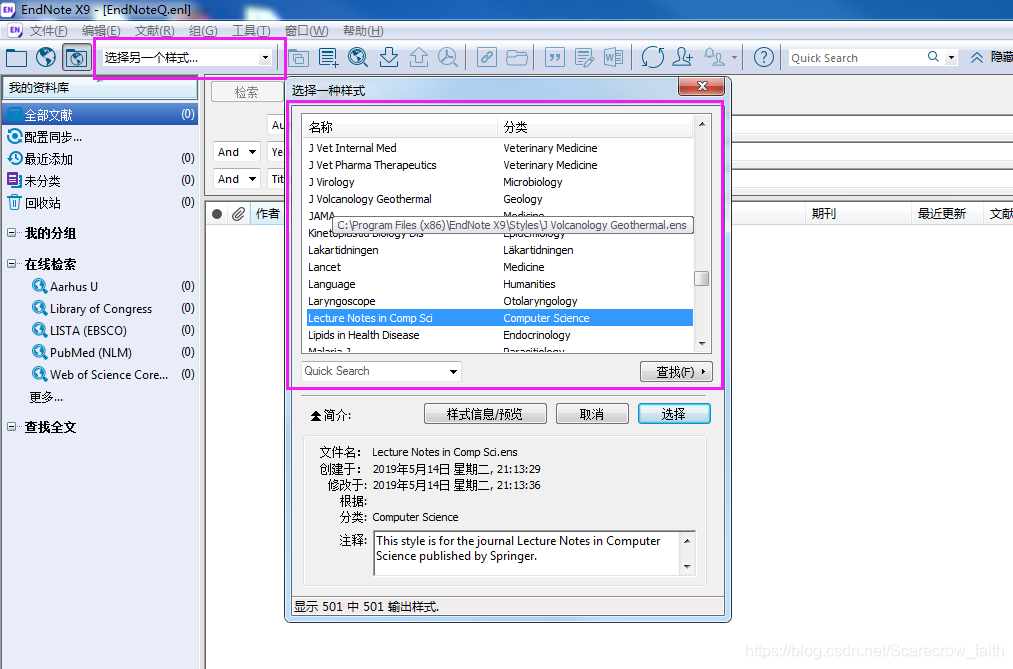Click the Sync Library icon
Viewport: 1013px width, 669px height.
pyautogui.click(x=653, y=57)
